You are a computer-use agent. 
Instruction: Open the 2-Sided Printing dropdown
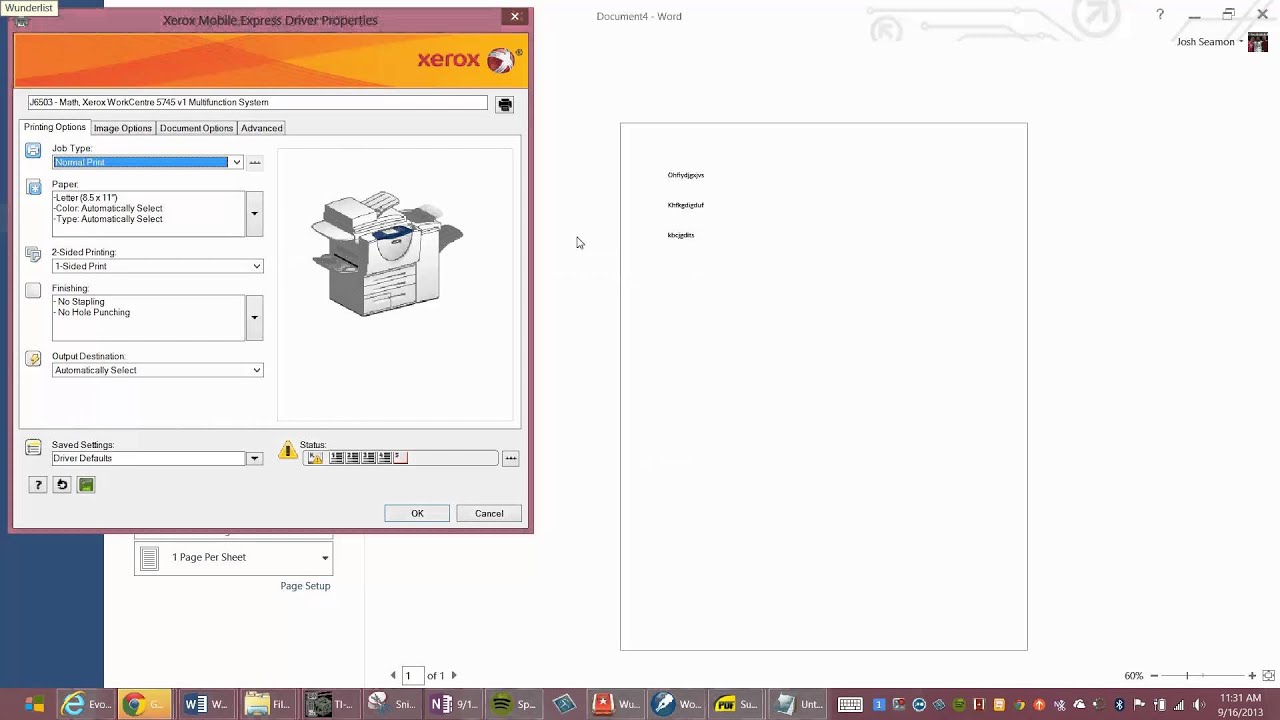[x=257, y=266]
